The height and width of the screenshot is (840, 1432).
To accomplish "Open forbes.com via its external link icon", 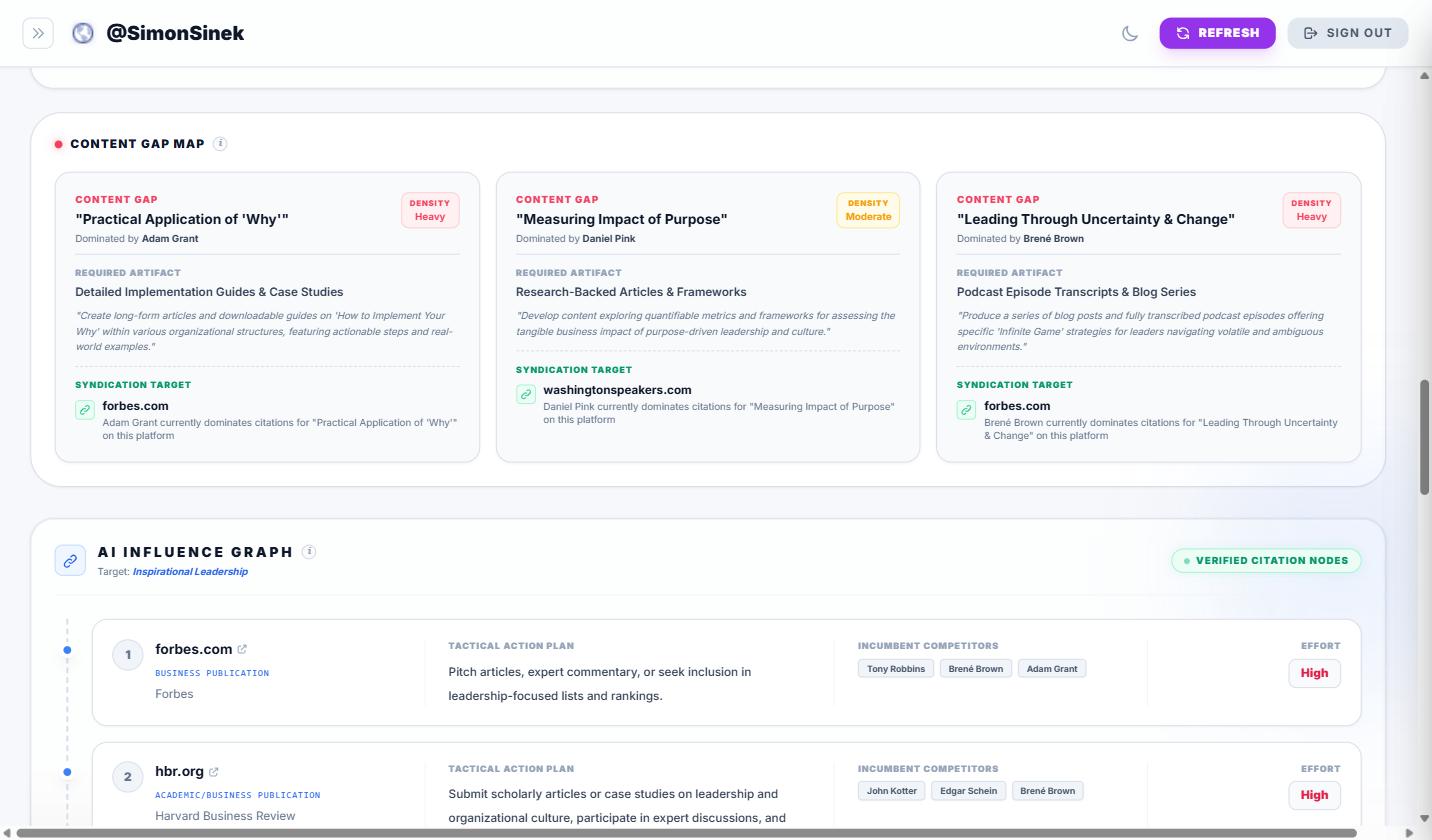I will (241, 648).
